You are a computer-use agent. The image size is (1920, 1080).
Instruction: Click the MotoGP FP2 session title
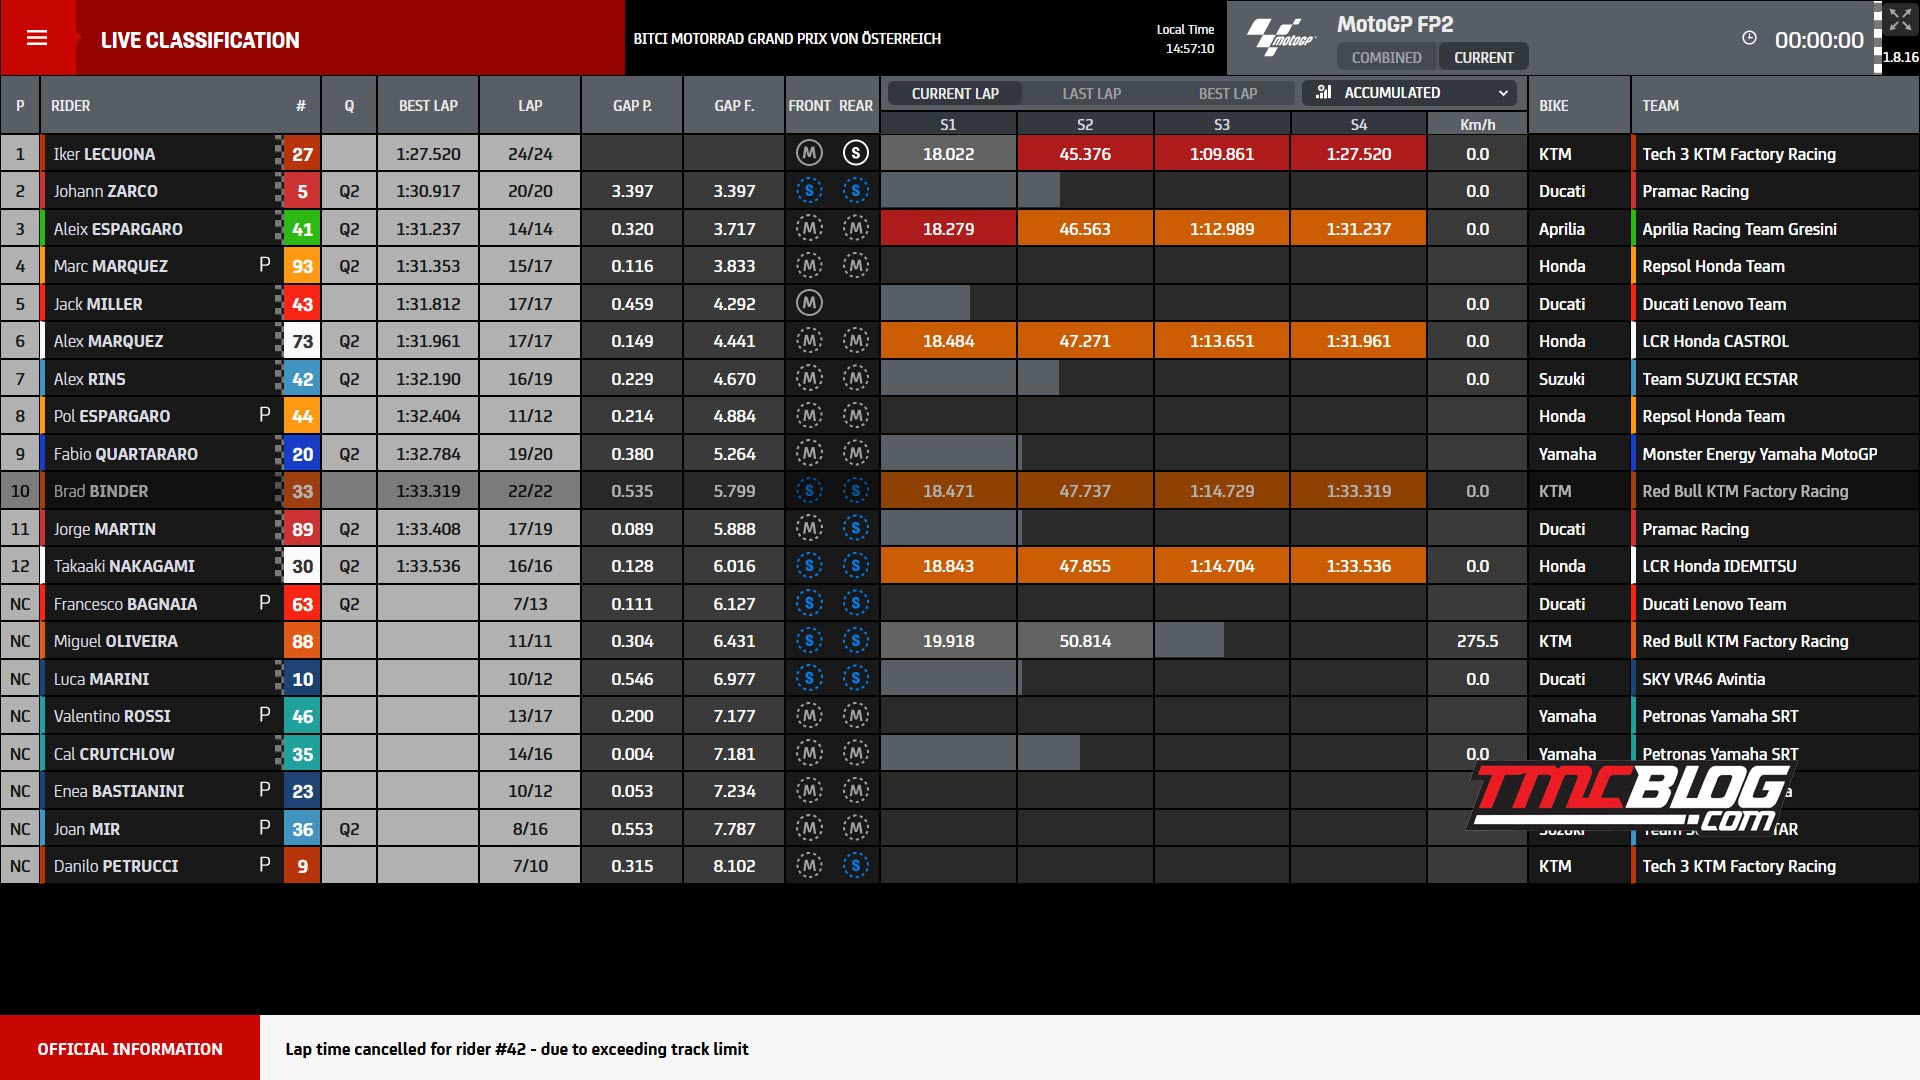coord(1395,24)
